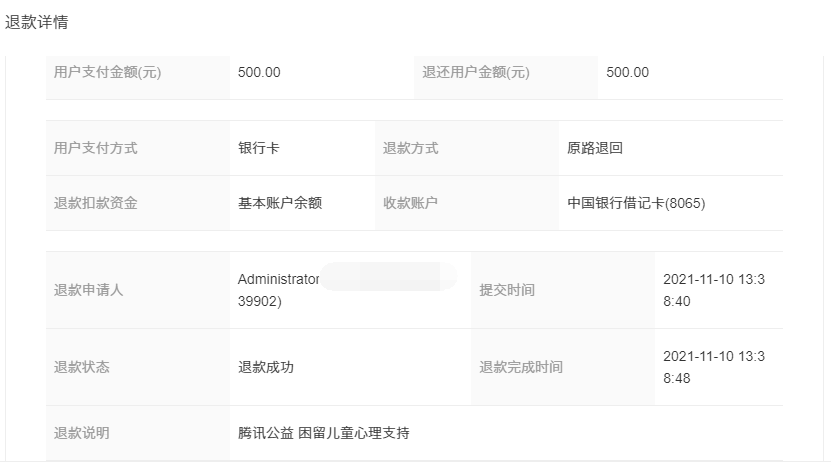Click the 退款扣款资金 label
Screen dimensions: 831x468
[95, 204]
